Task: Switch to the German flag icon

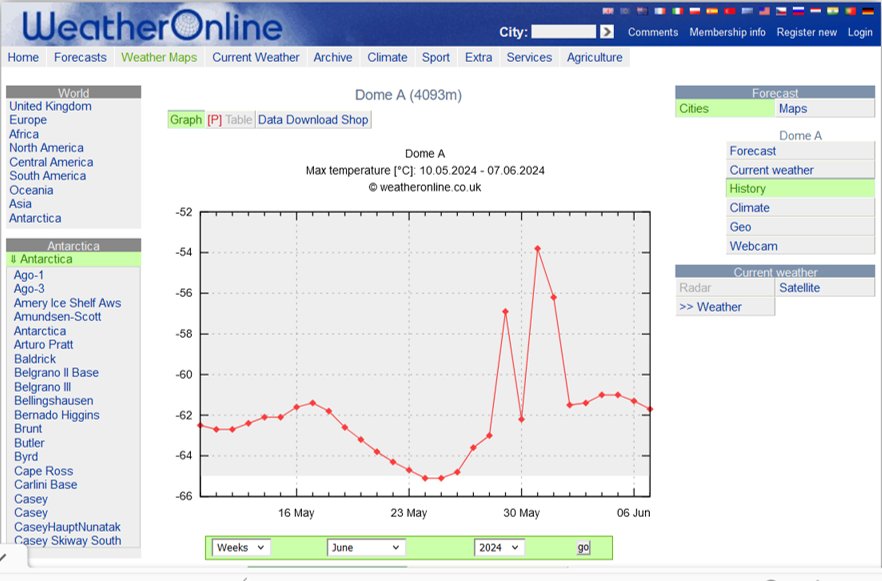Action: point(868,11)
